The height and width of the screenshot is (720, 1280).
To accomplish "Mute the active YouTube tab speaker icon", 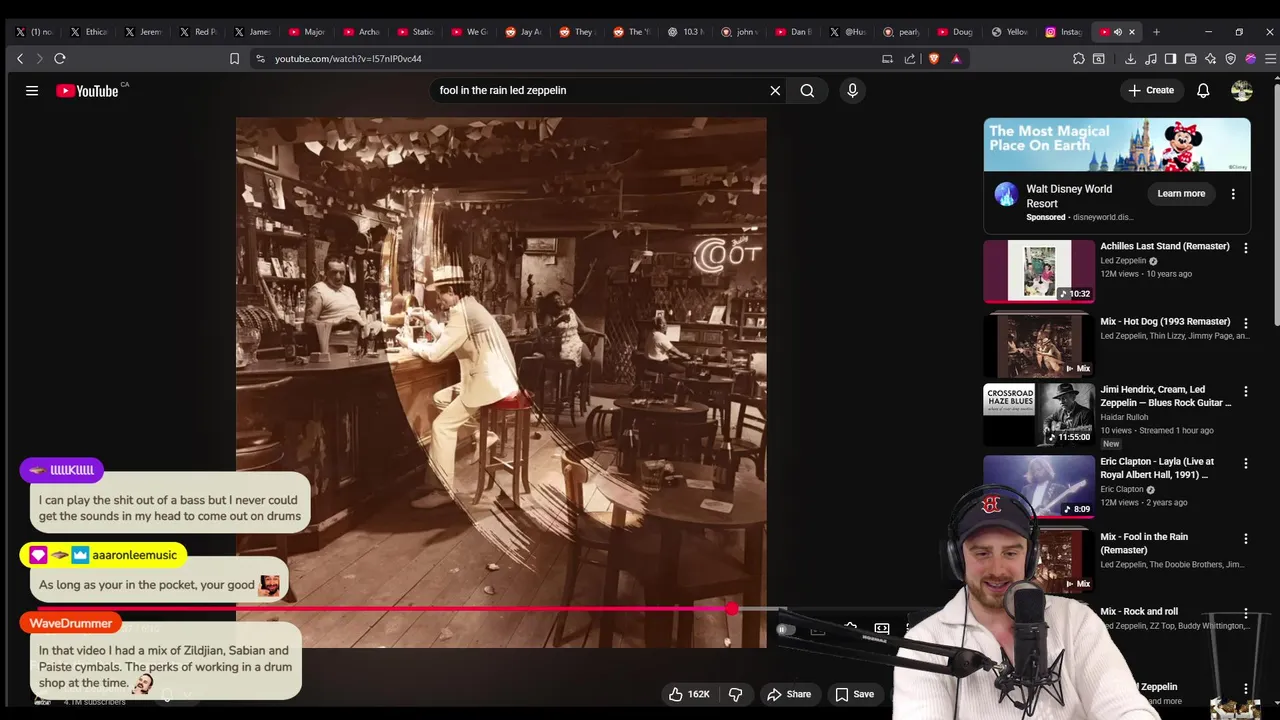I will click(1118, 32).
